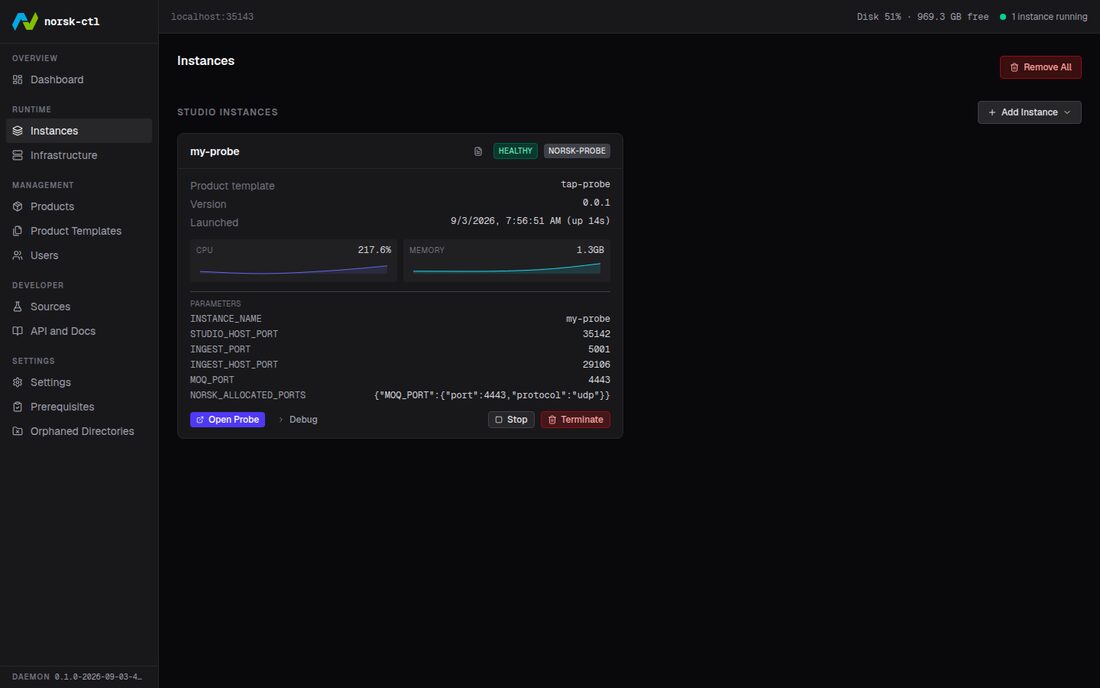The height and width of the screenshot is (688, 1100).
Task: Click the Settings gear icon
Action: (18, 383)
